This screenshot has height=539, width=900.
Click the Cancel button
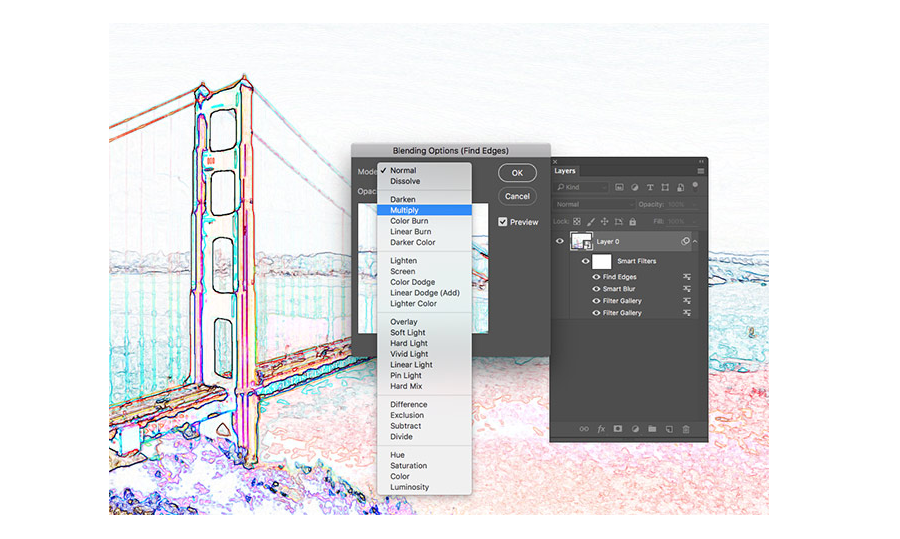coord(517,196)
